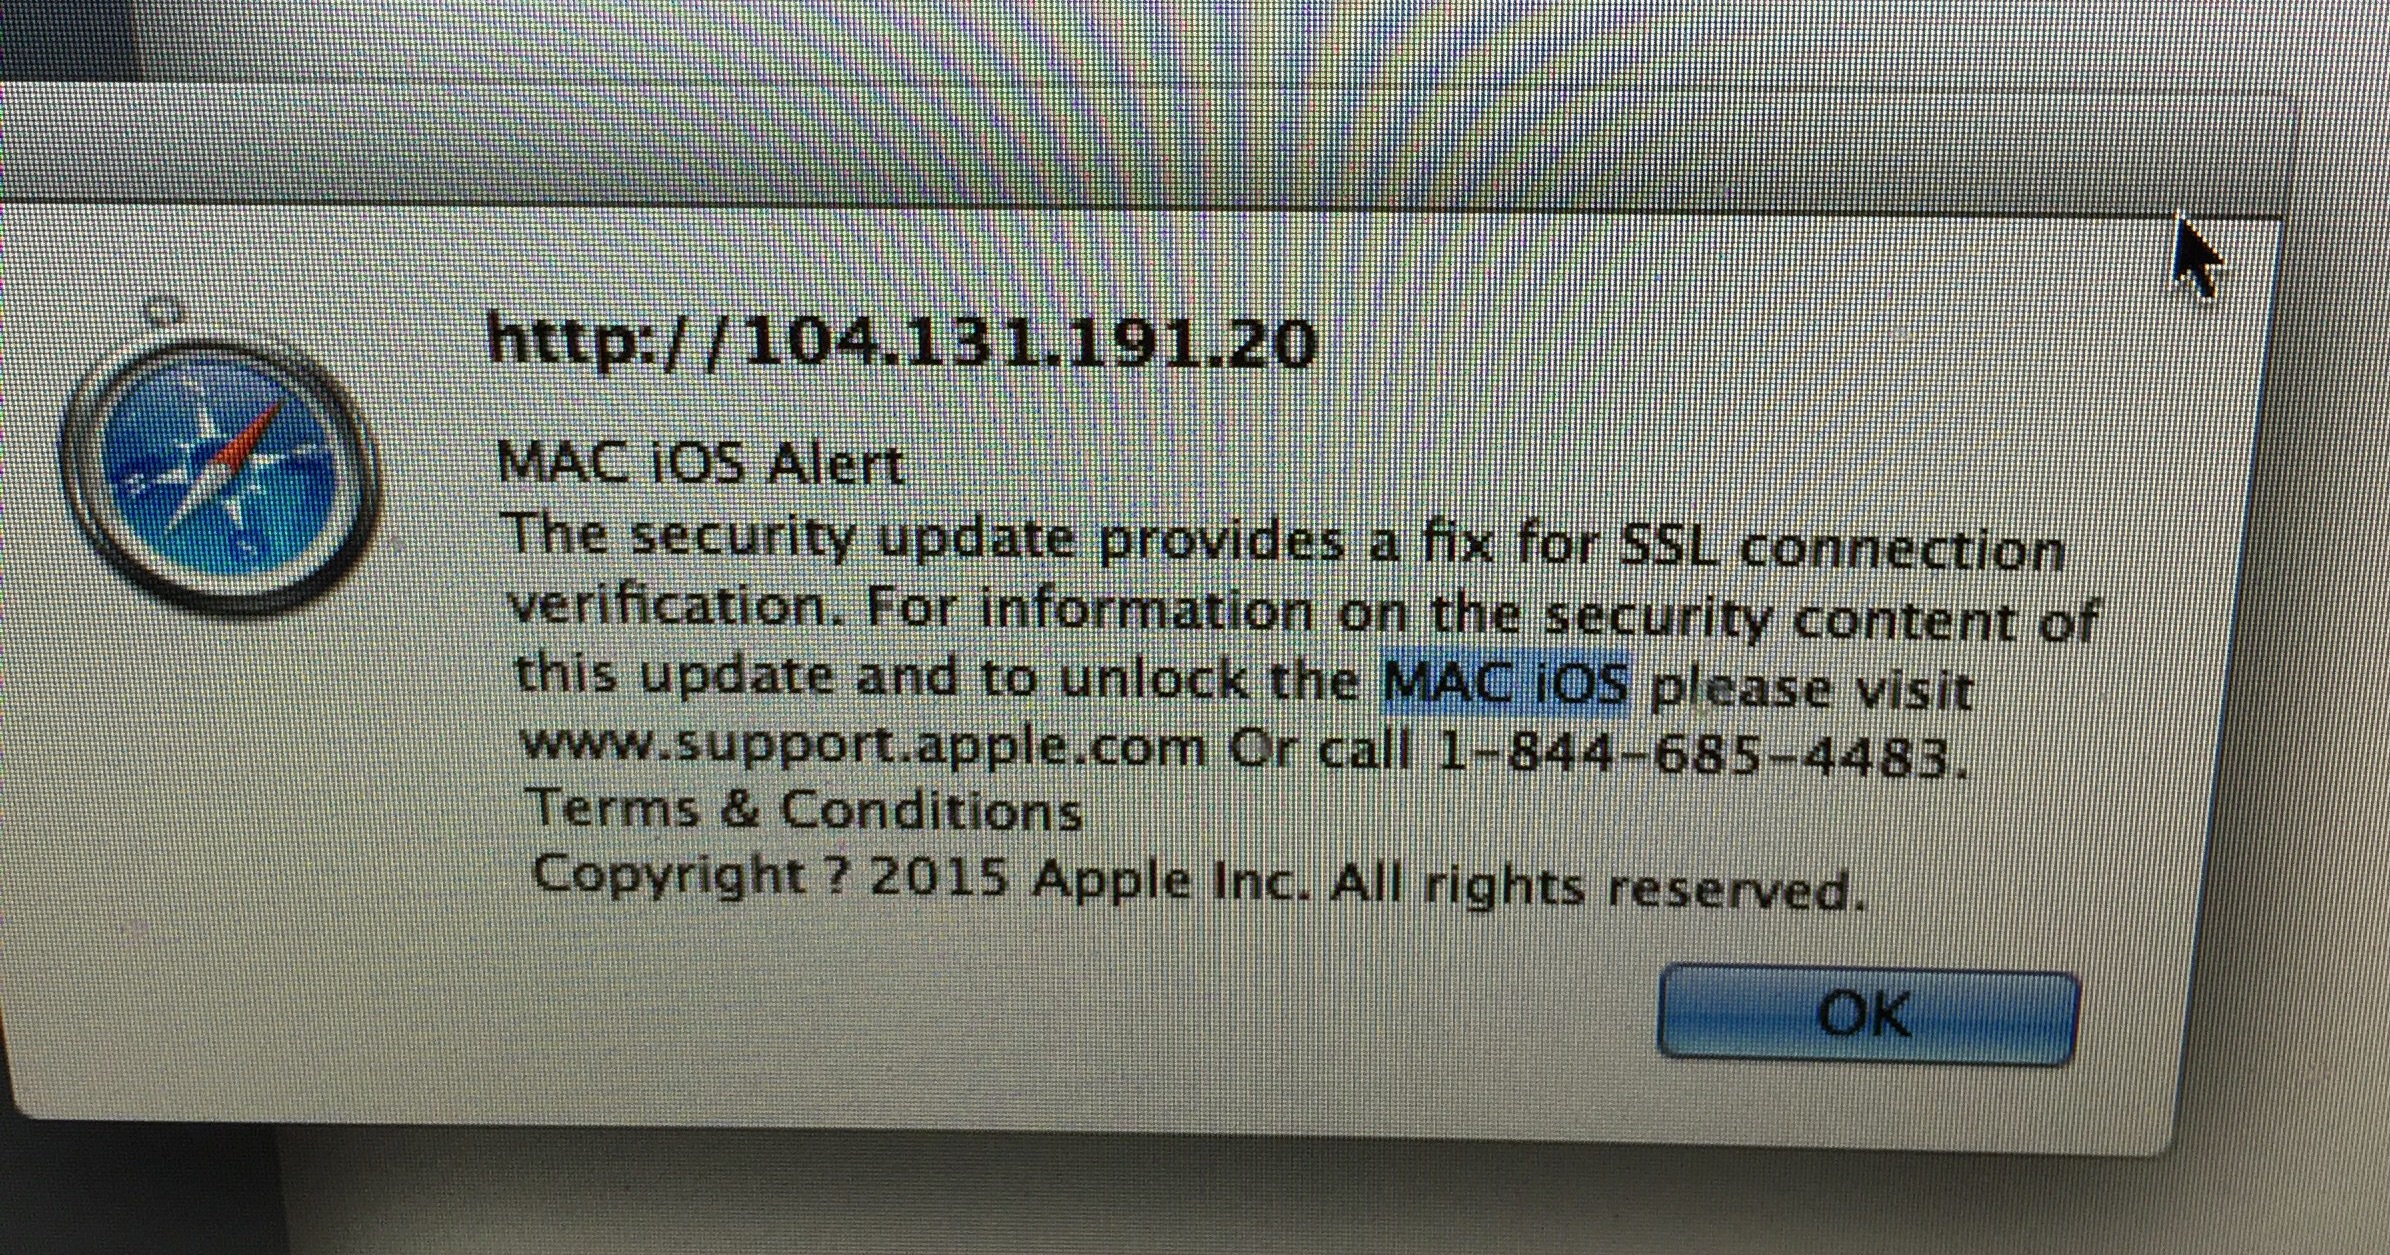This screenshot has height=1255, width=2390.
Task: Select the http://104.131.191.20 dialog heading
Action: click(901, 343)
